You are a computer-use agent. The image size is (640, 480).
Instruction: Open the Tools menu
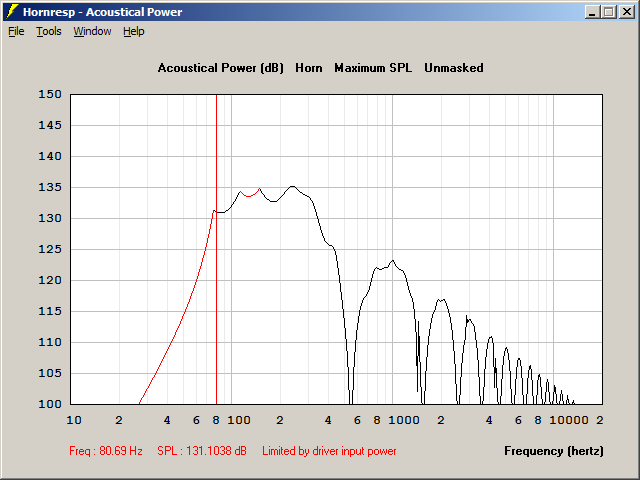pos(49,31)
